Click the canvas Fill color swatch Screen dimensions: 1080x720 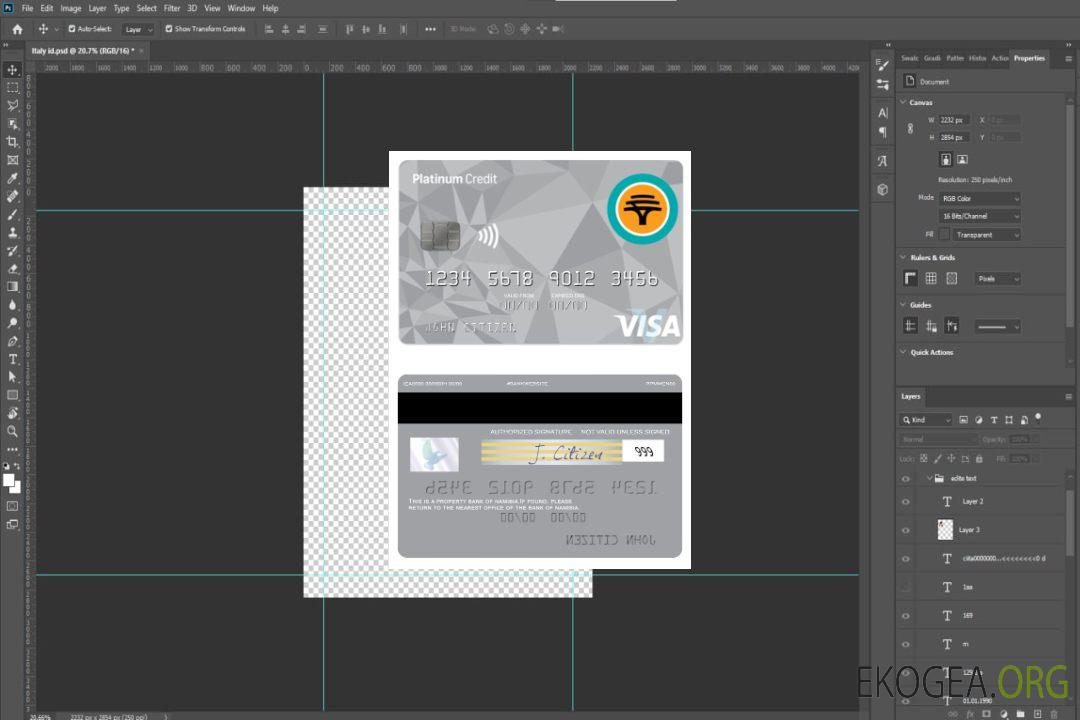pyautogui.click(x=944, y=234)
